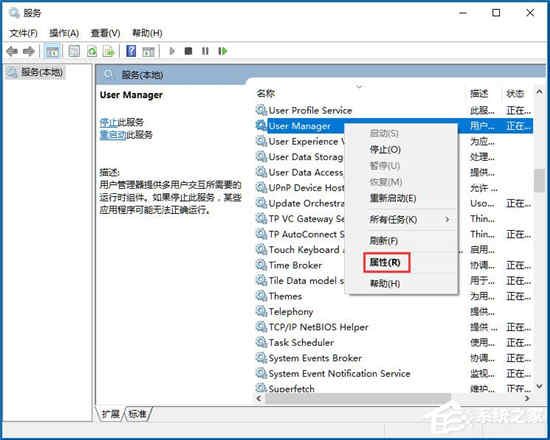The width and height of the screenshot is (550, 440).
Task: Expand the 所有任务(K) submenu arrow
Action: click(447, 219)
